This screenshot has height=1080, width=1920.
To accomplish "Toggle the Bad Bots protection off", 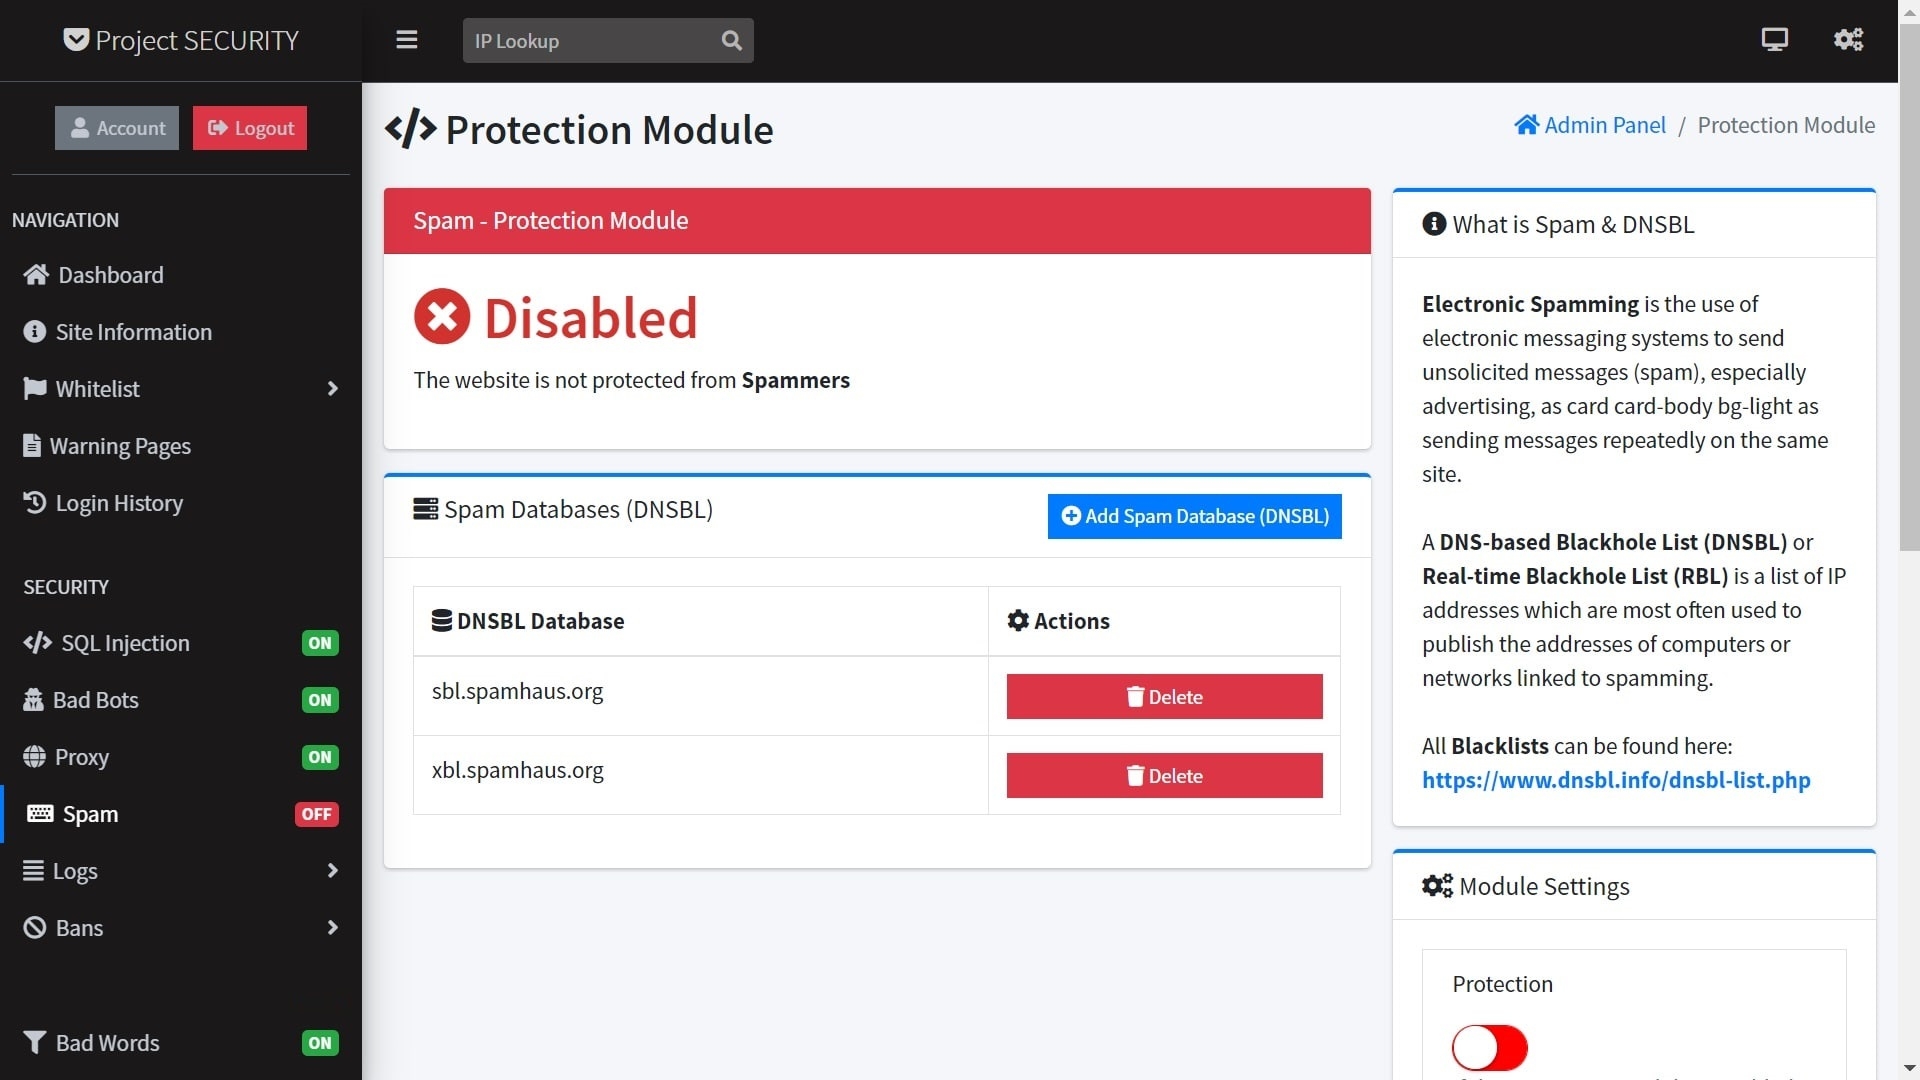I will [x=318, y=699].
